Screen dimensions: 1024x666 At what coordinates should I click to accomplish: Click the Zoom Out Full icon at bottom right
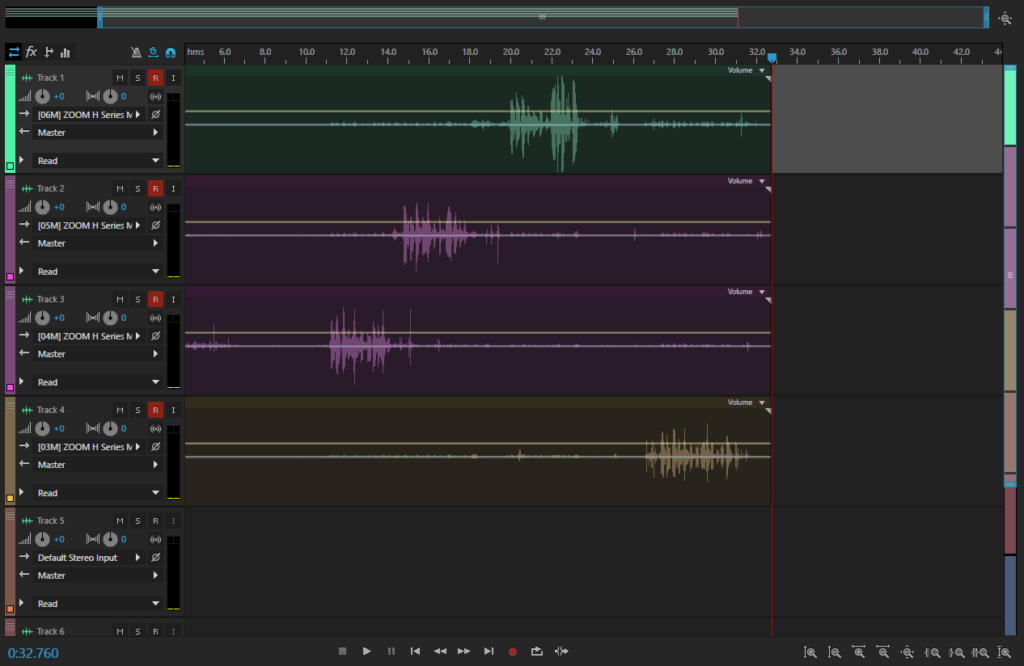click(907, 652)
